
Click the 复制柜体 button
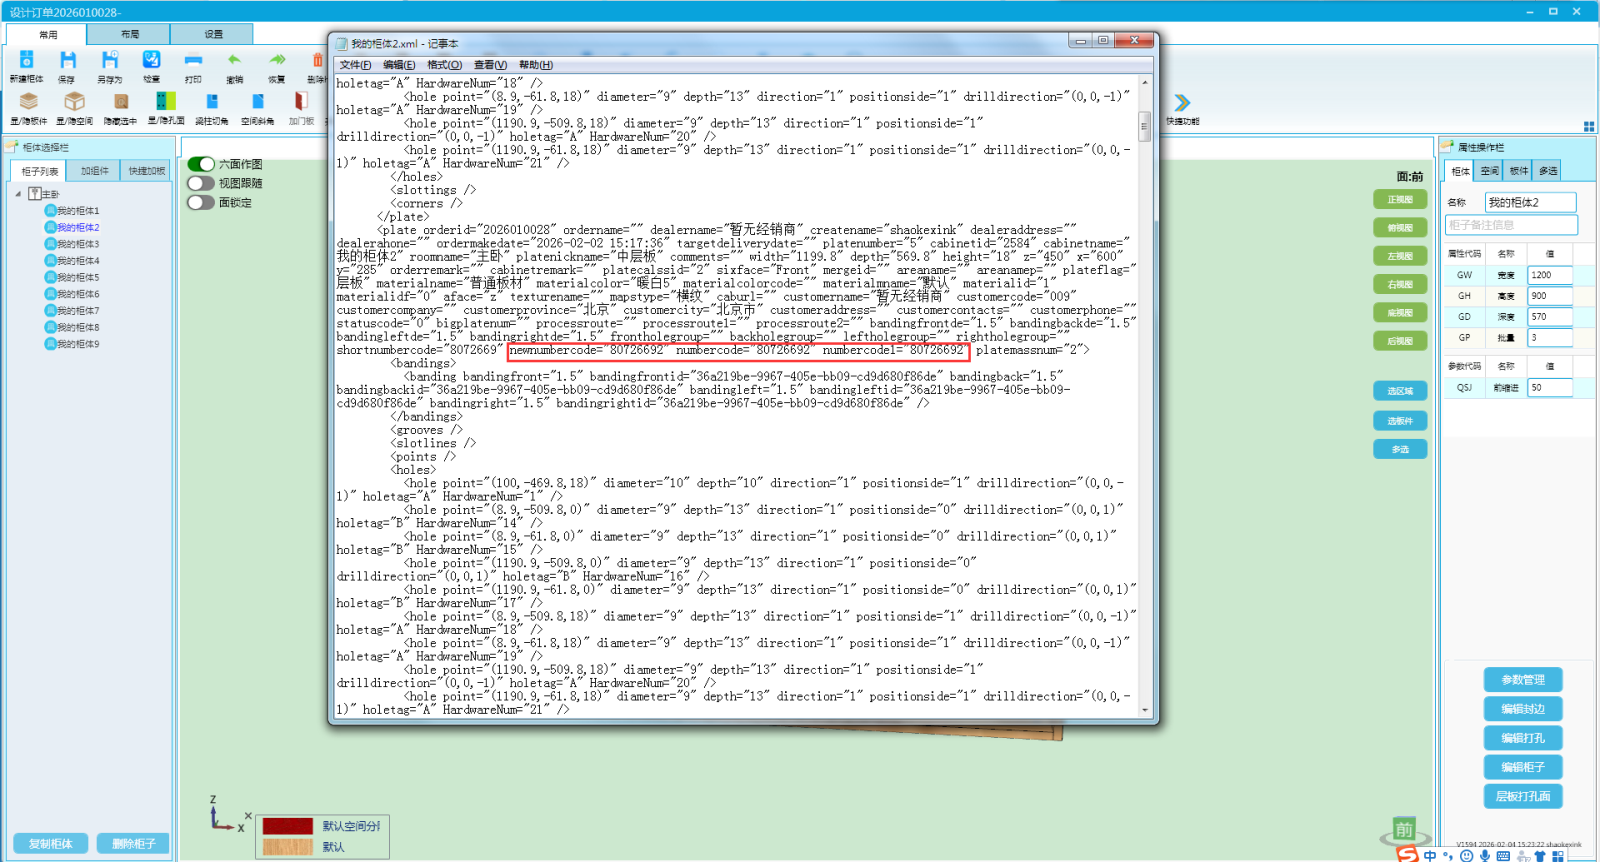[x=50, y=844]
